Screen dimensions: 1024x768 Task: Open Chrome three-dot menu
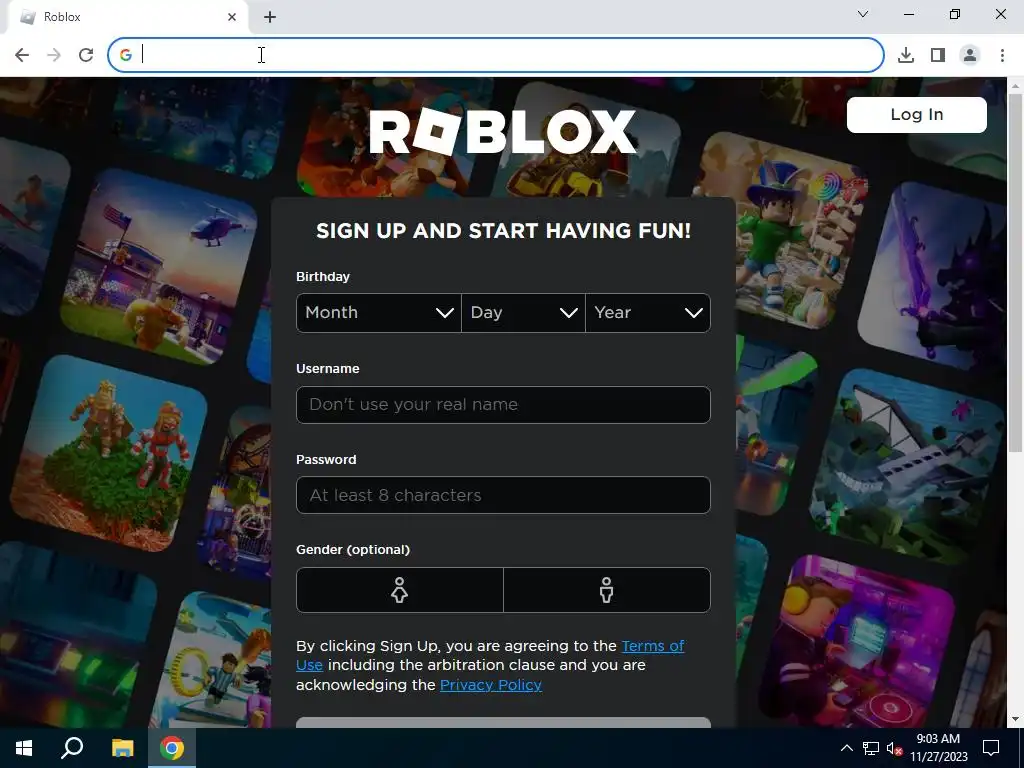coord(1002,55)
